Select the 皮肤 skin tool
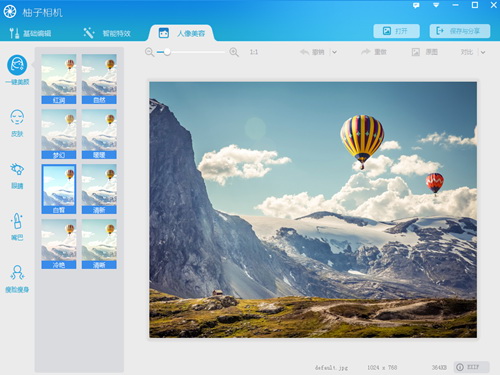500x375 pixels. pos(17,123)
